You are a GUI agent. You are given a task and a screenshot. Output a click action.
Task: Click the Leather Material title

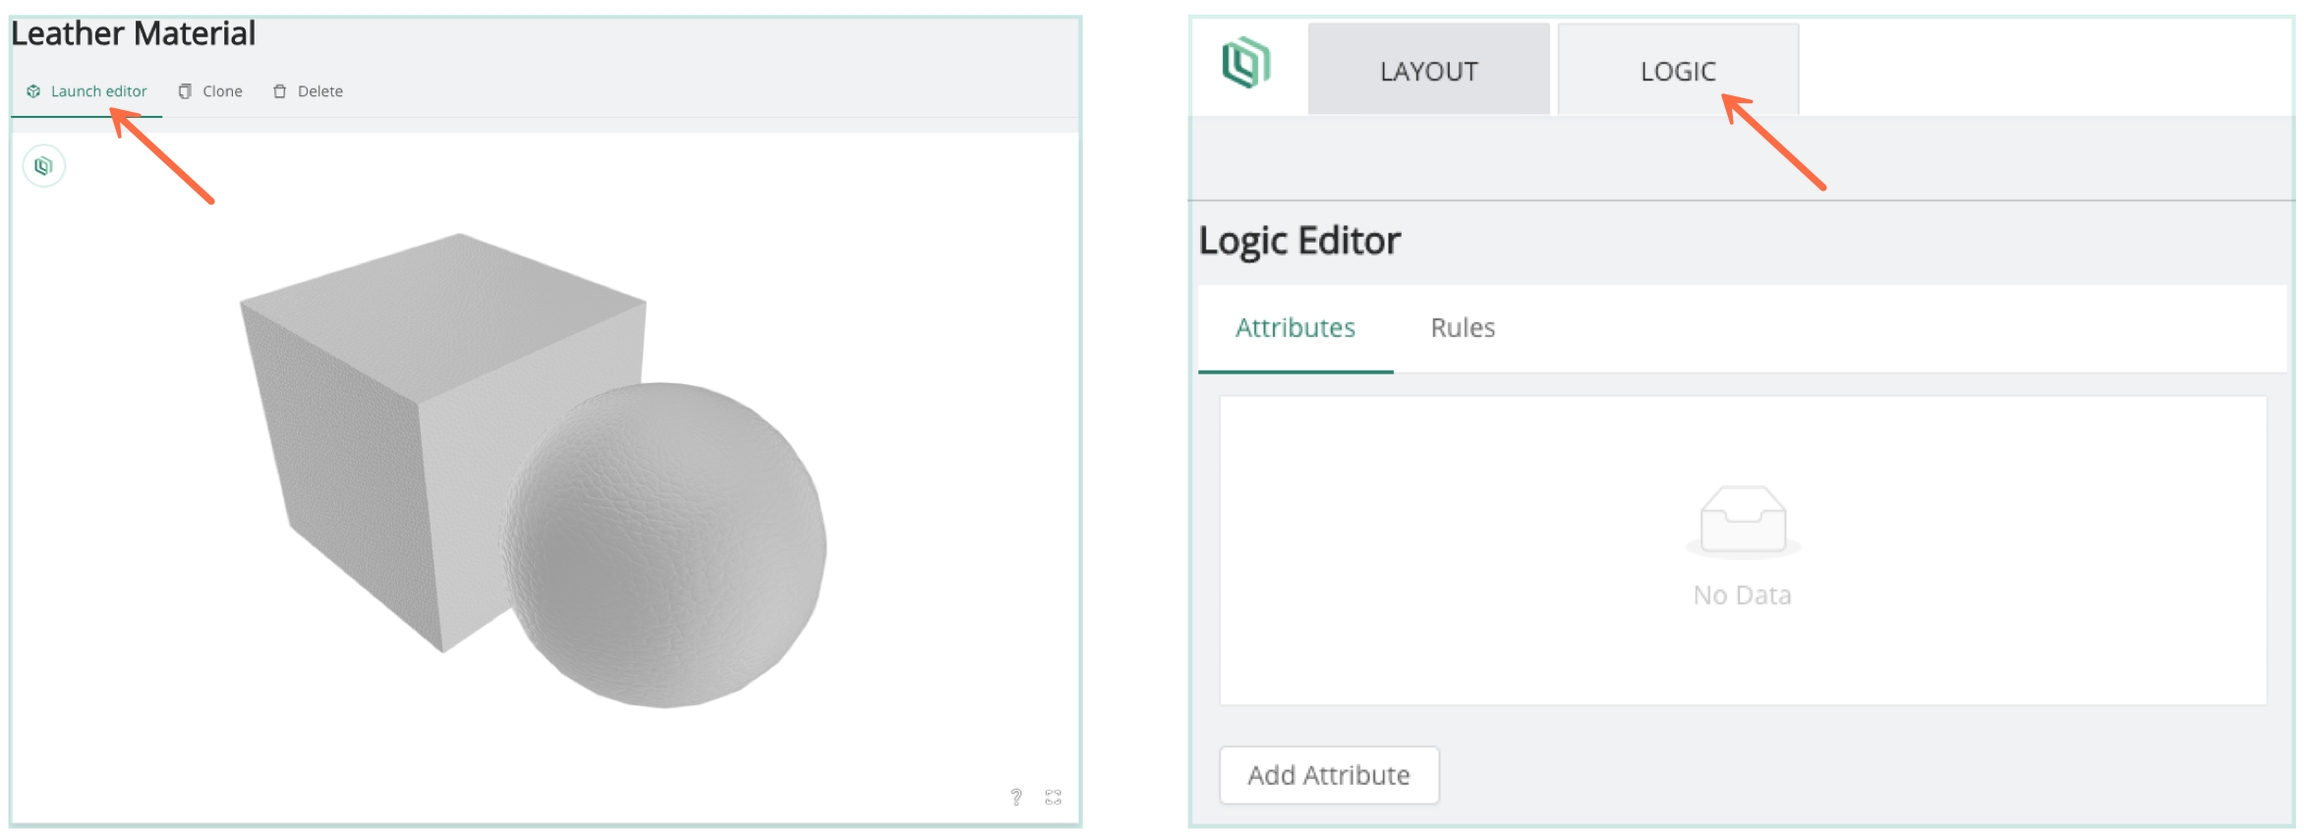tap(133, 34)
